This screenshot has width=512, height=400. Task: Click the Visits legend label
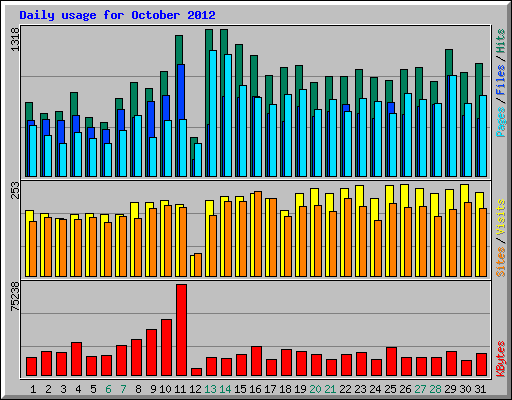(500, 218)
